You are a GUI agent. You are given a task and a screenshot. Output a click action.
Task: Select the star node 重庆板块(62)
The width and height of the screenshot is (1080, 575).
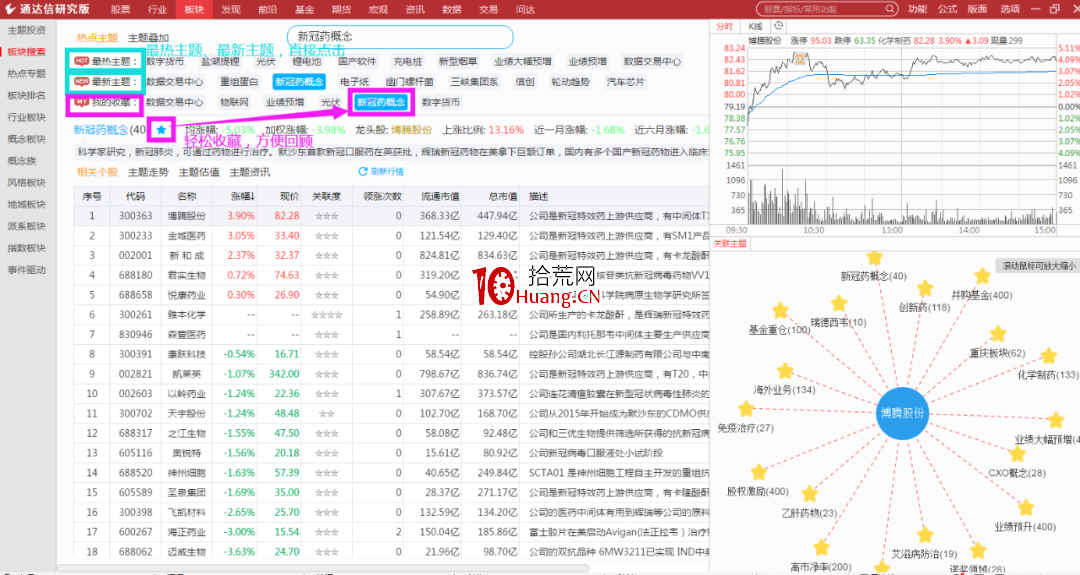[x=998, y=335]
